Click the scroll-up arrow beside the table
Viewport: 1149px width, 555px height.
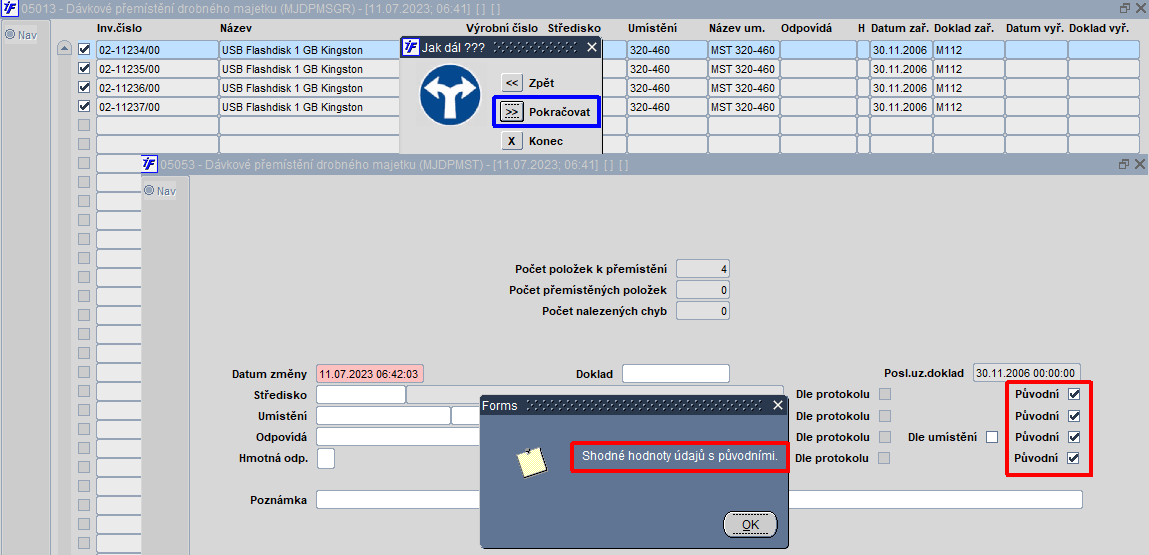tap(64, 48)
